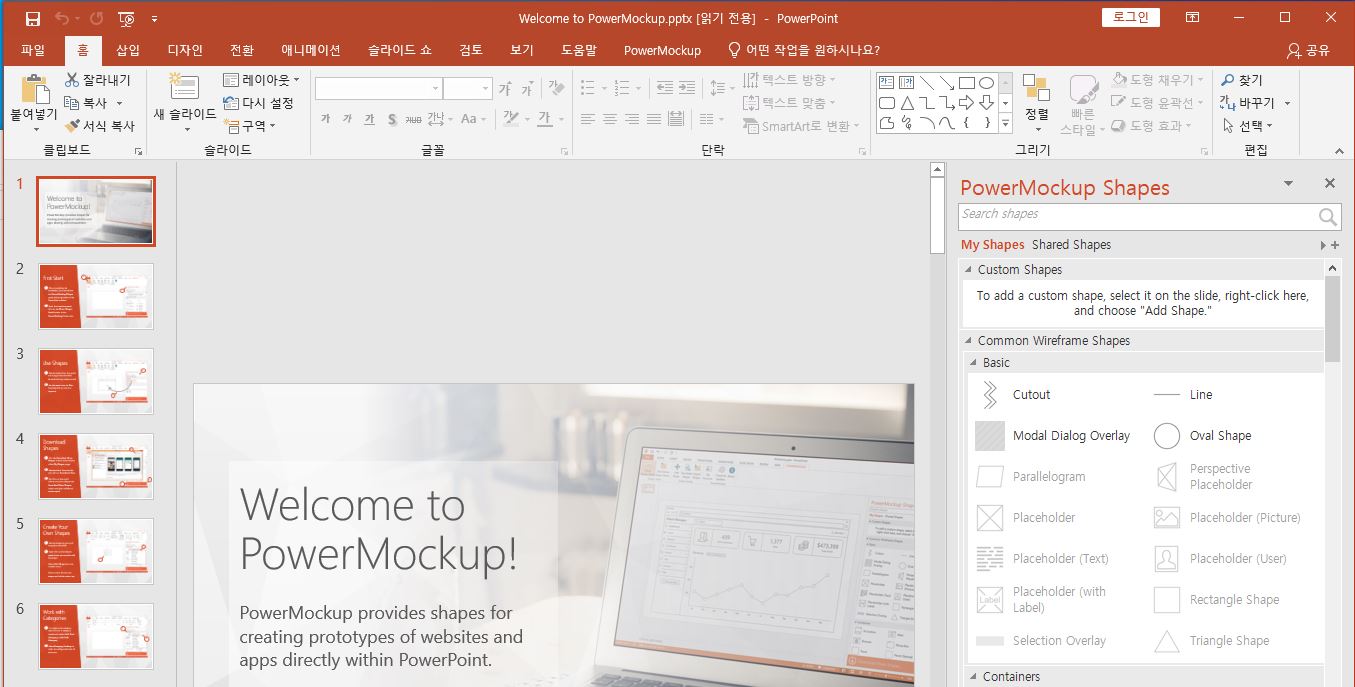The width and height of the screenshot is (1355, 687).
Task: Click Cut (잘라내기) scissors icon
Action: pyautogui.click(x=72, y=80)
